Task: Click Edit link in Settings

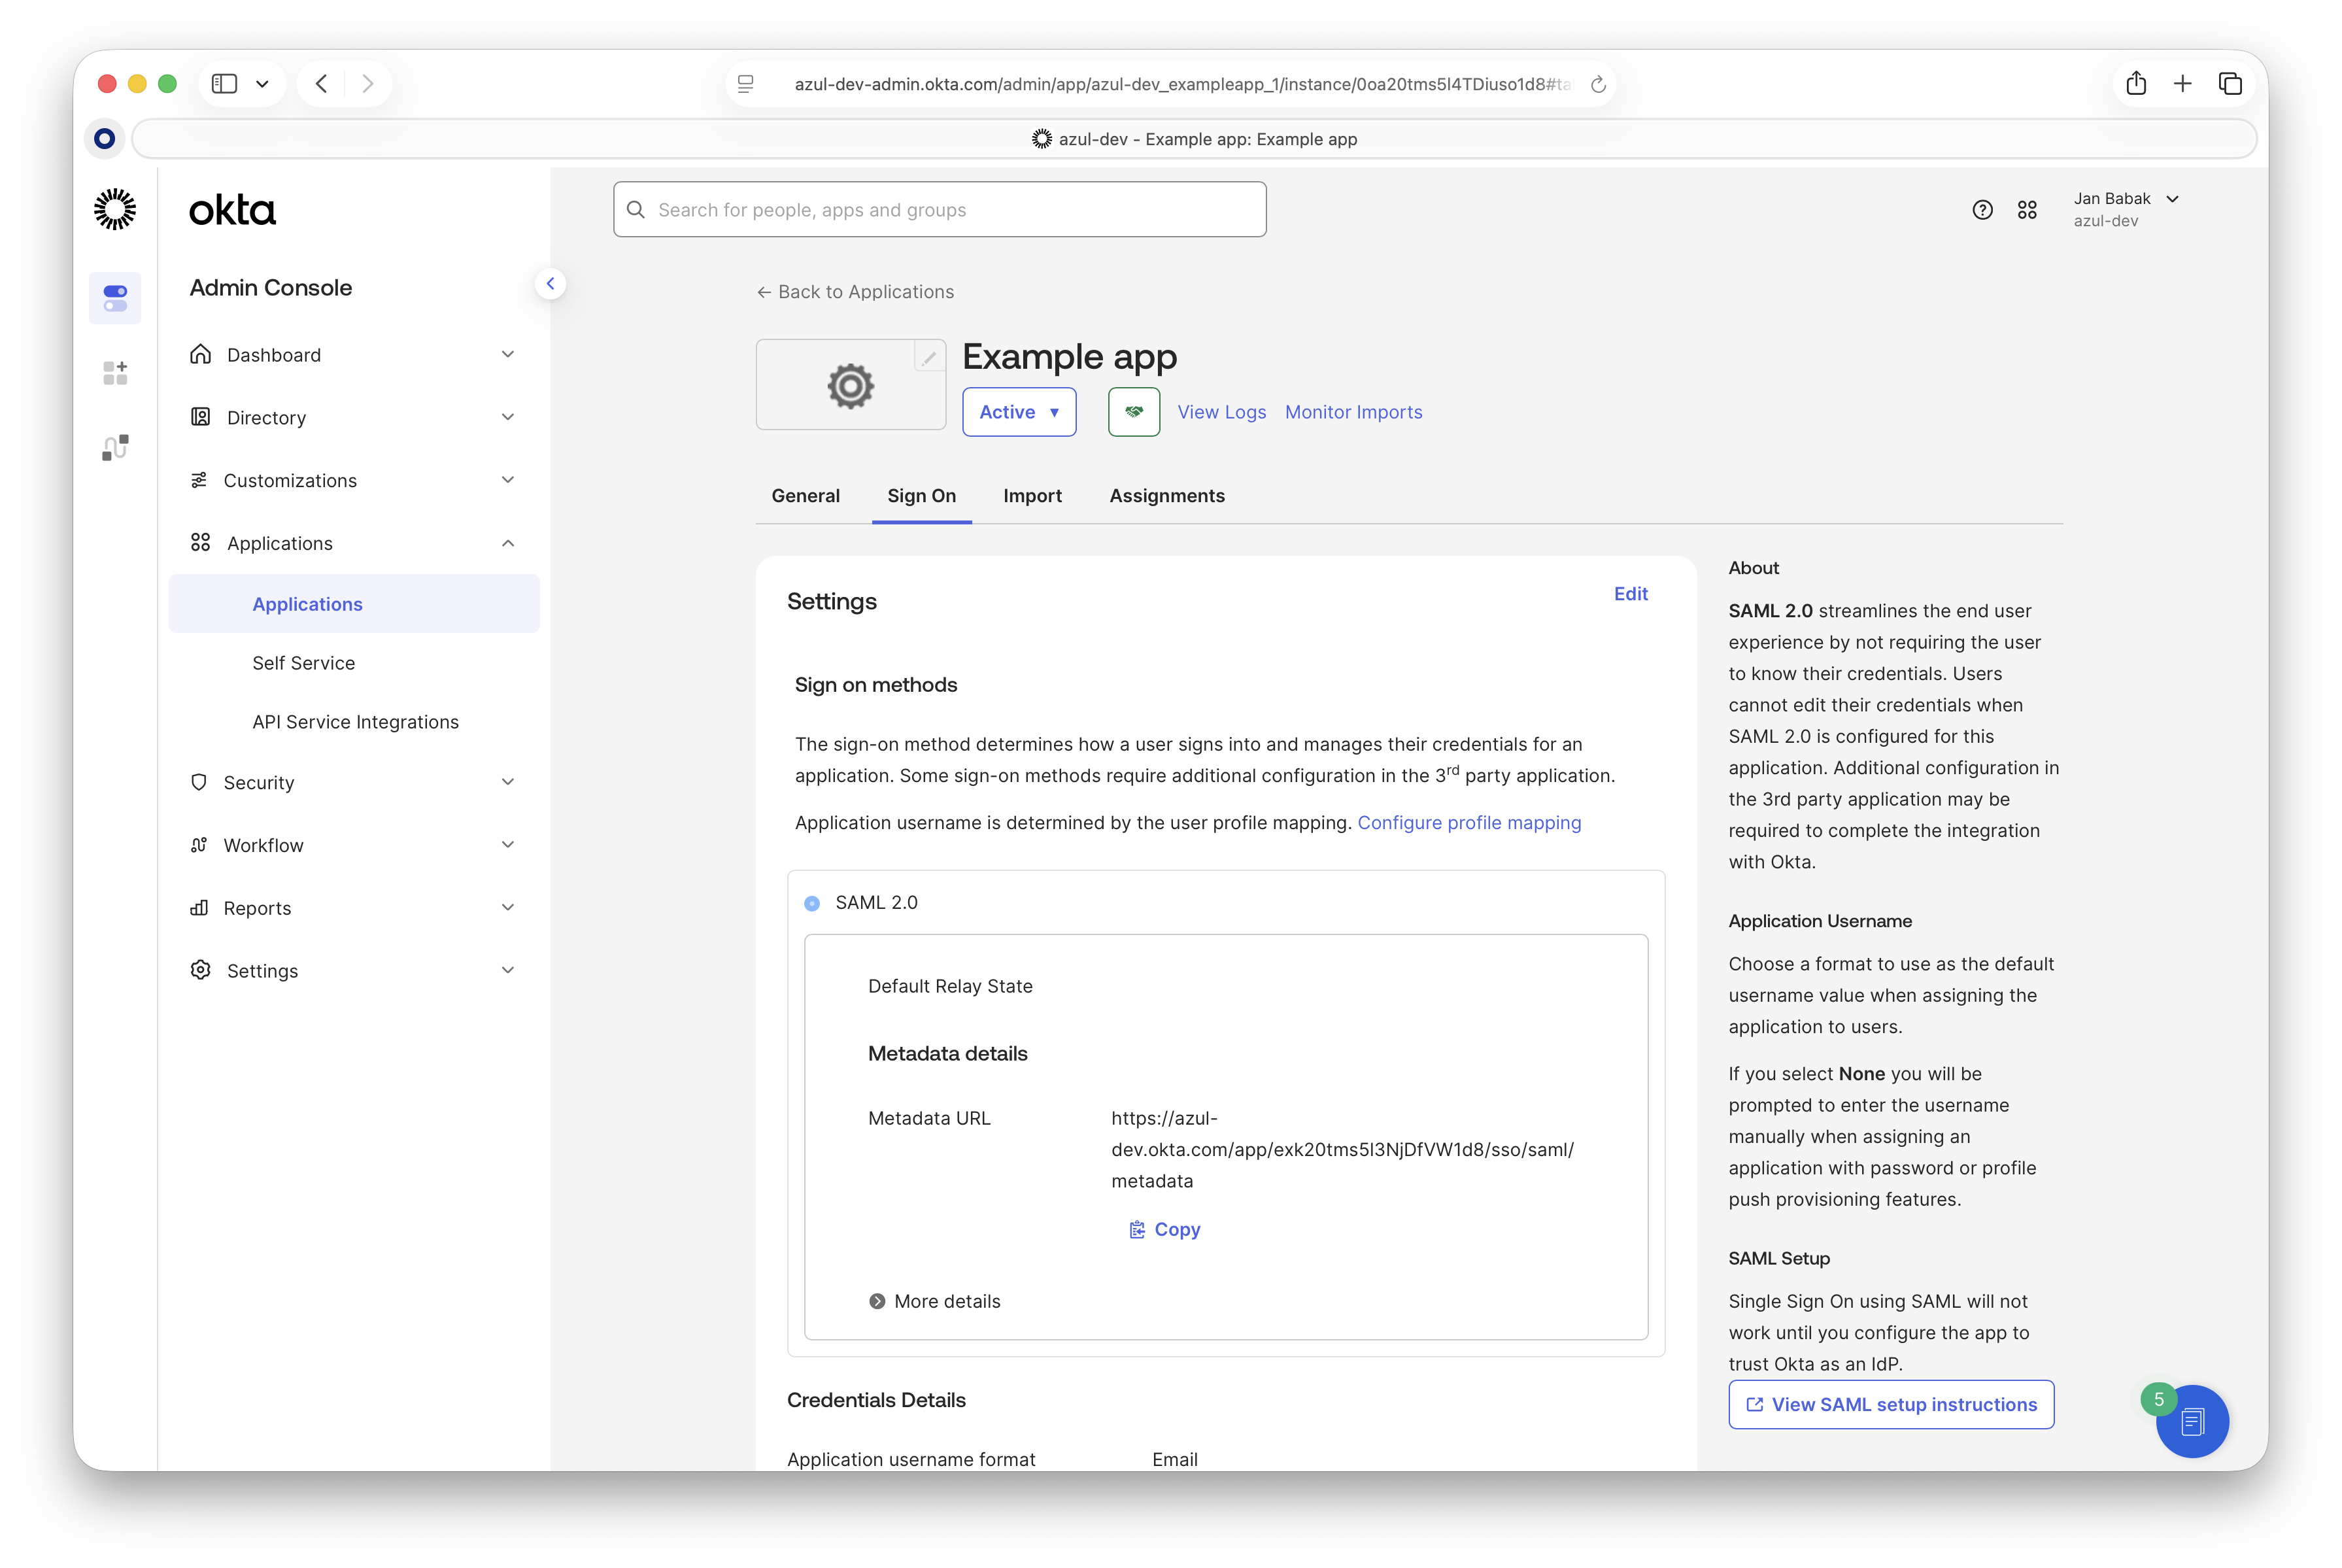Action: (x=1630, y=594)
